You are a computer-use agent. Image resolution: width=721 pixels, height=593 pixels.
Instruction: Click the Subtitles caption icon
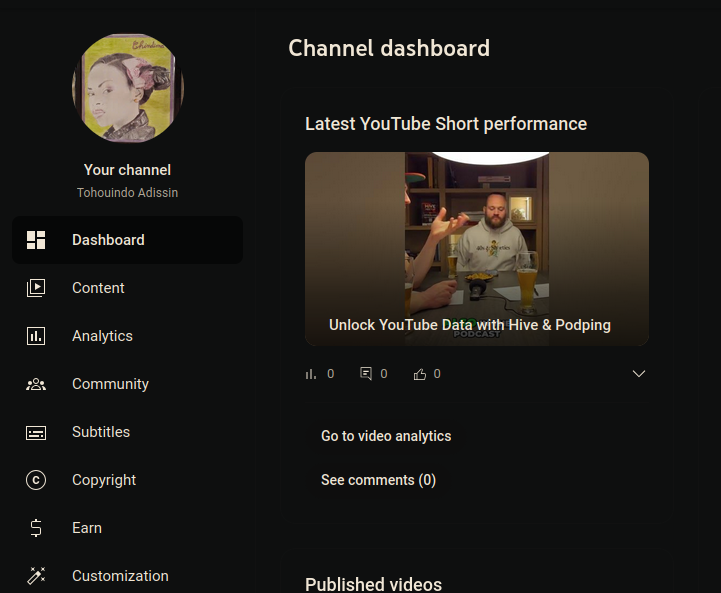[36, 432]
